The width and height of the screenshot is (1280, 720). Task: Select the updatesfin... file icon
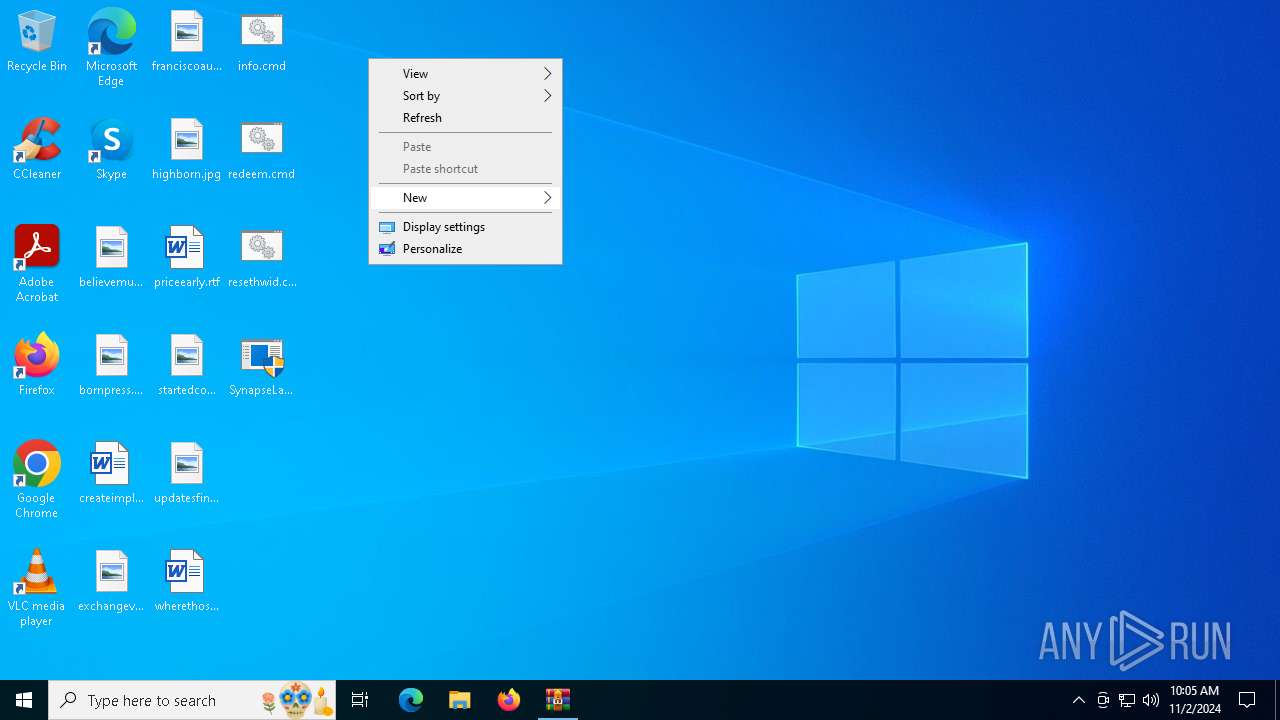pos(187,473)
